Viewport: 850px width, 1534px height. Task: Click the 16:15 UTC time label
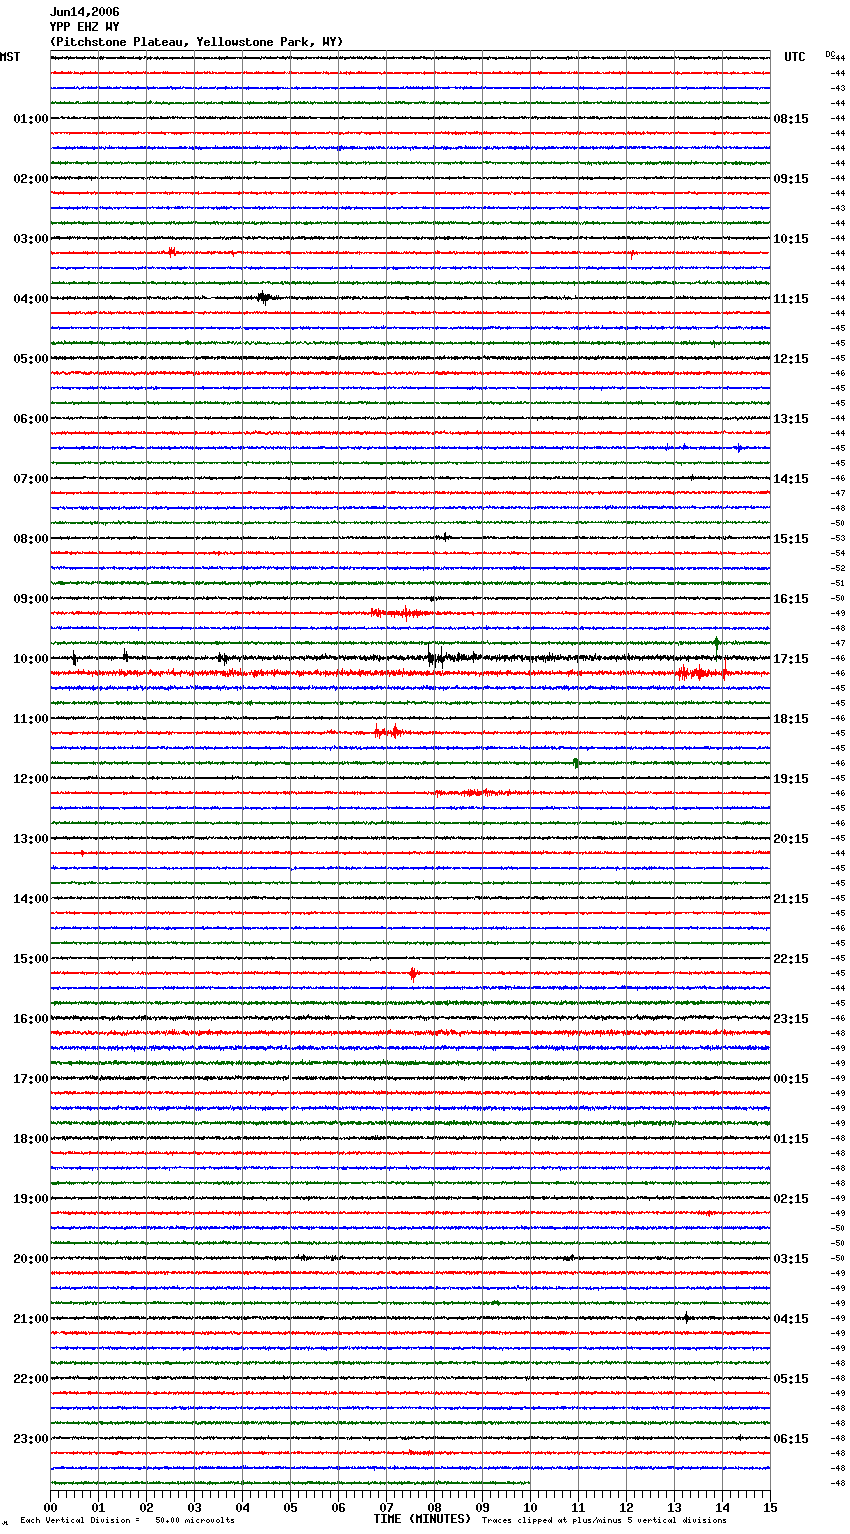[791, 599]
